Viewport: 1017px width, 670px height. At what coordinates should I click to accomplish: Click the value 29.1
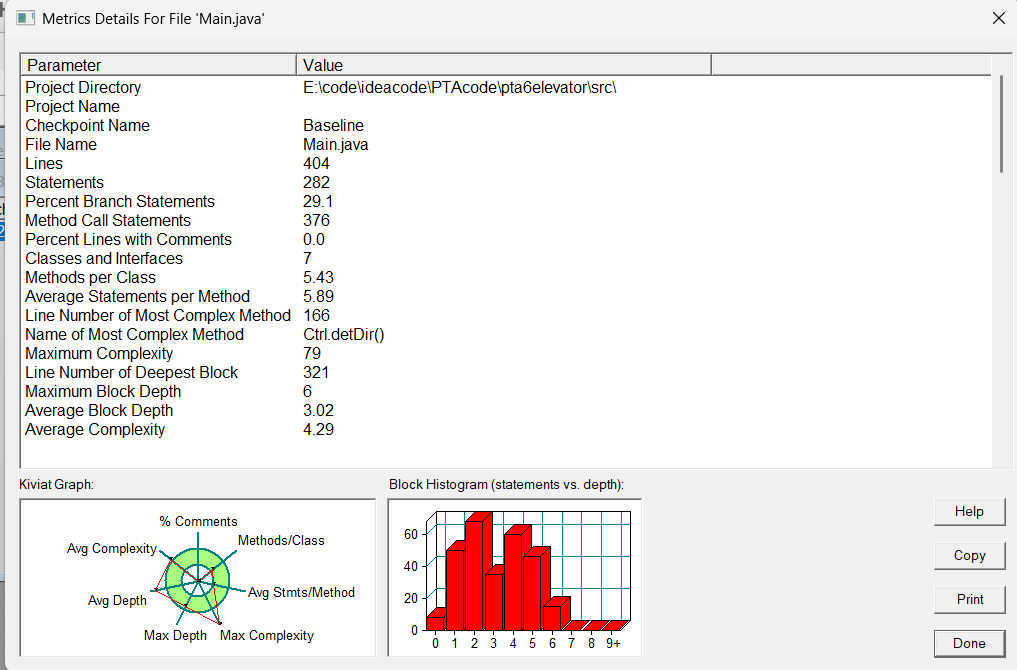[x=318, y=202]
